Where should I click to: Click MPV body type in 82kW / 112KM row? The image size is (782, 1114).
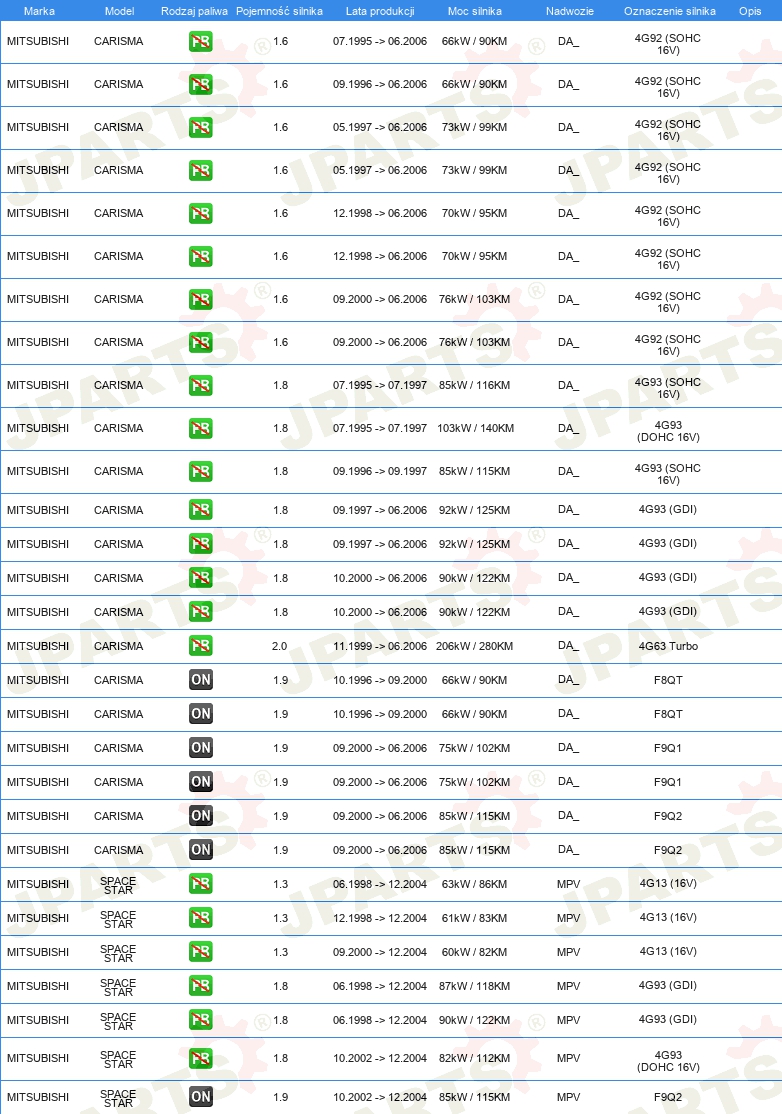click(568, 1059)
